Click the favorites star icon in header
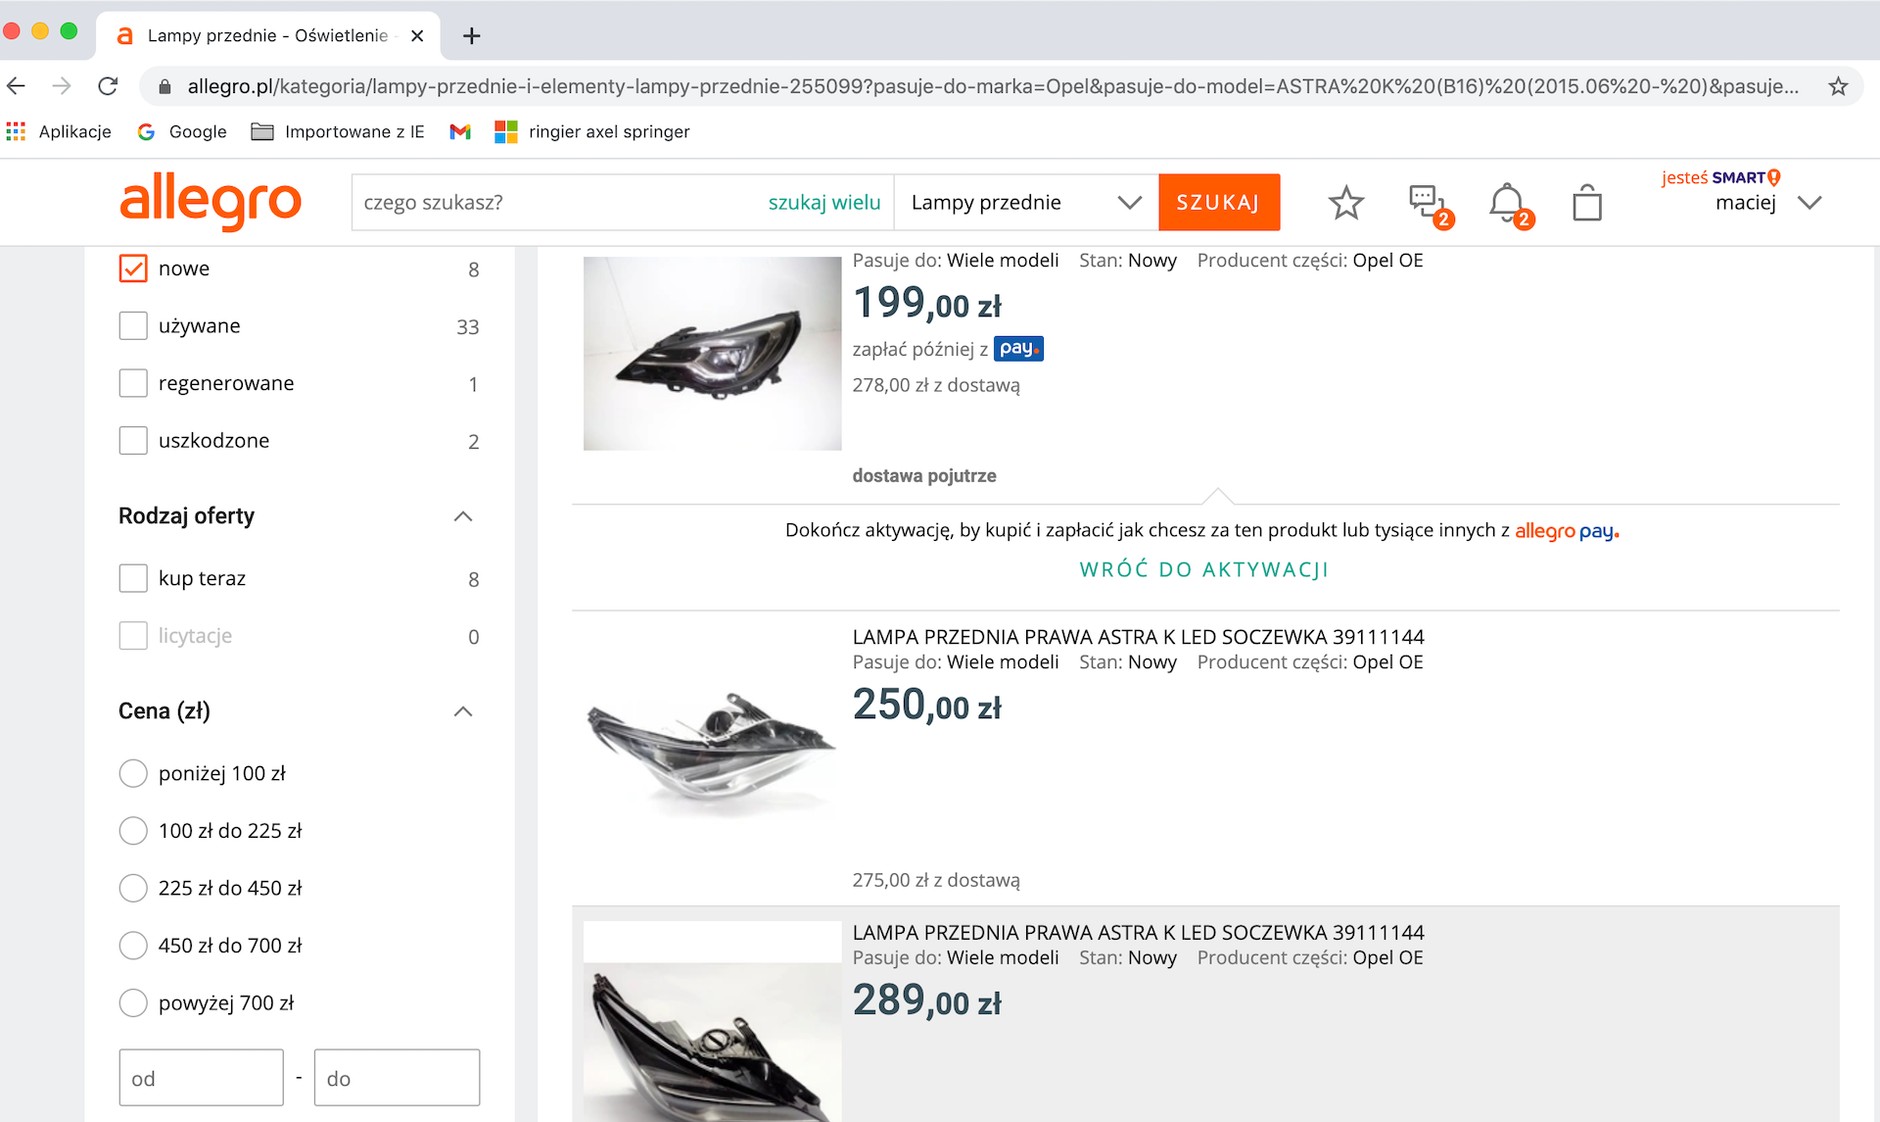Image resolution: width=1880 pixels, height=1122 pixels. point(1345,202)
